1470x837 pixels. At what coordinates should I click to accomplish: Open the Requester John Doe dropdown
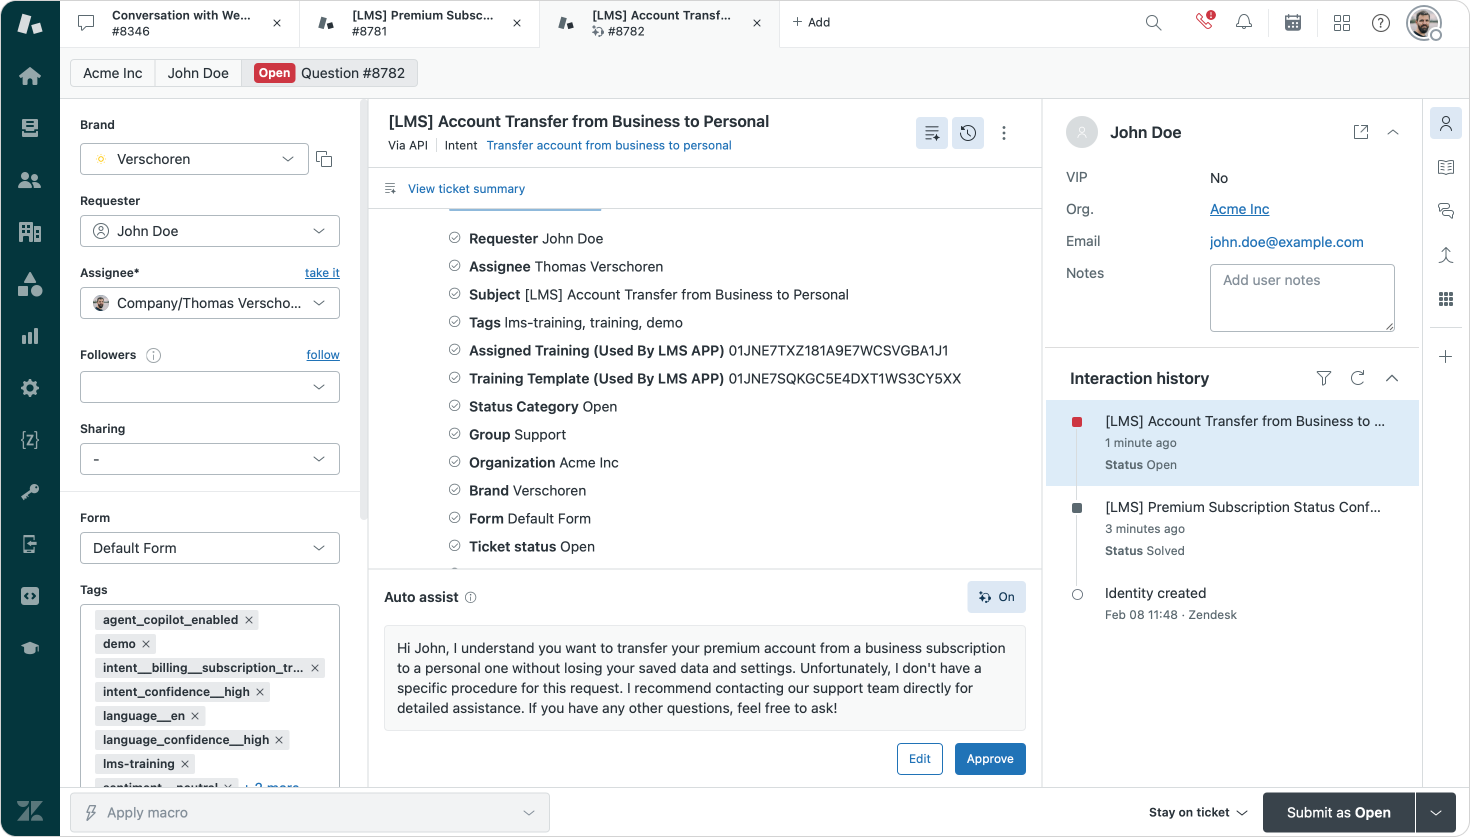210,231
